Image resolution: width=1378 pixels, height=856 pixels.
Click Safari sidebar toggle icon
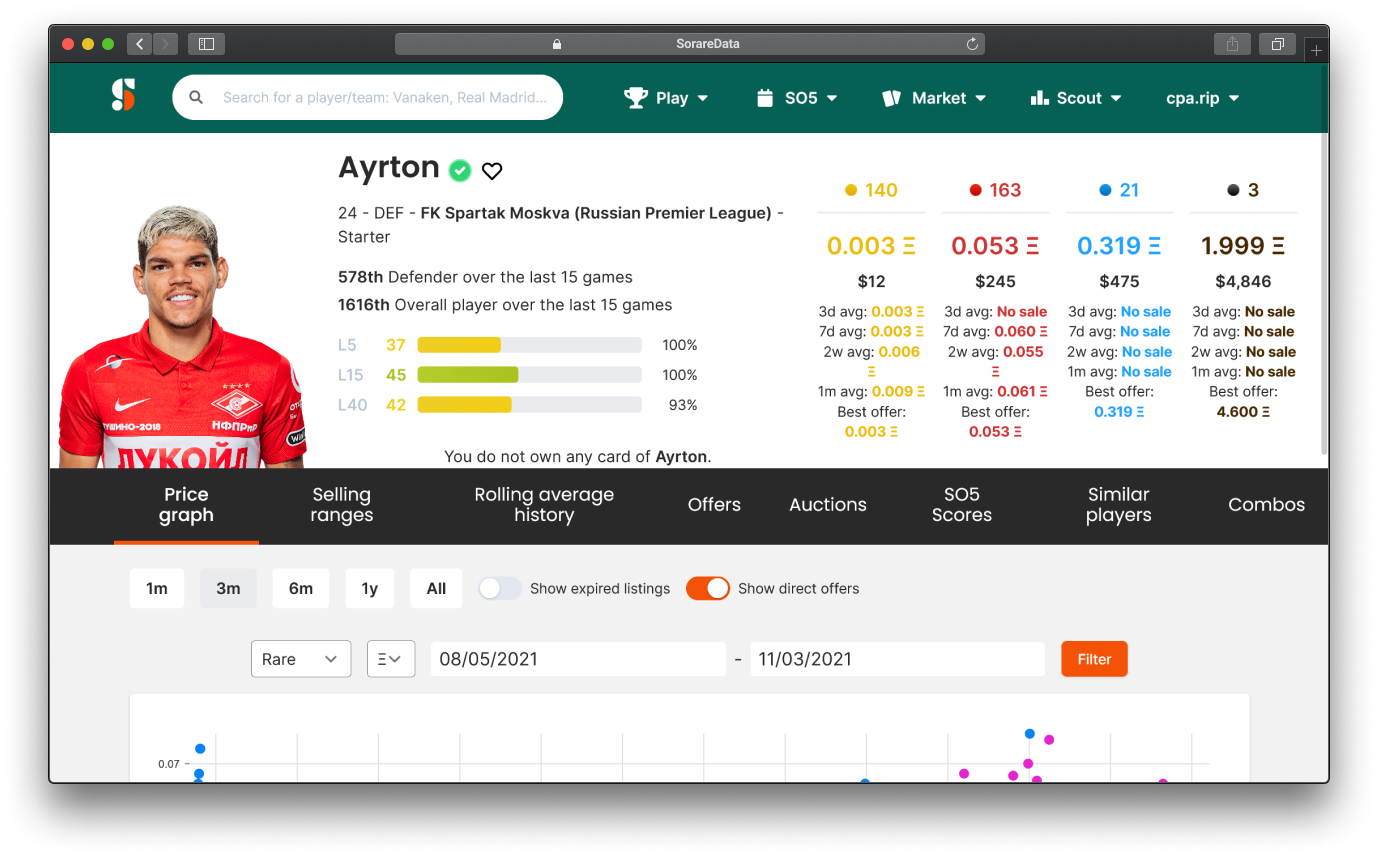(206, 44)
